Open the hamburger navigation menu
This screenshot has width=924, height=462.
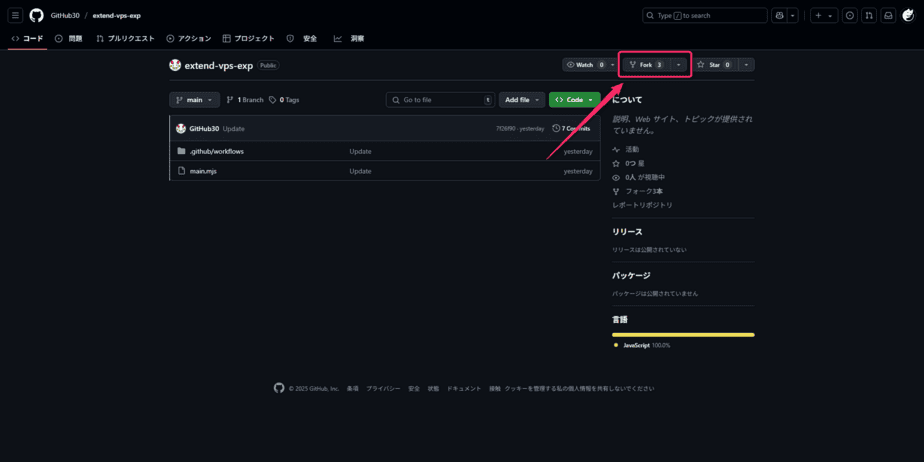(15, 15)
